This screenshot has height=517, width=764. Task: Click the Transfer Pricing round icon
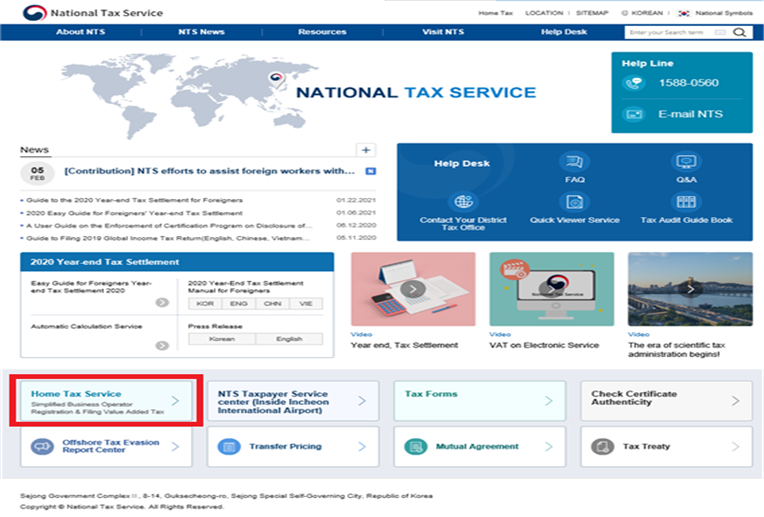pos(229,446)
